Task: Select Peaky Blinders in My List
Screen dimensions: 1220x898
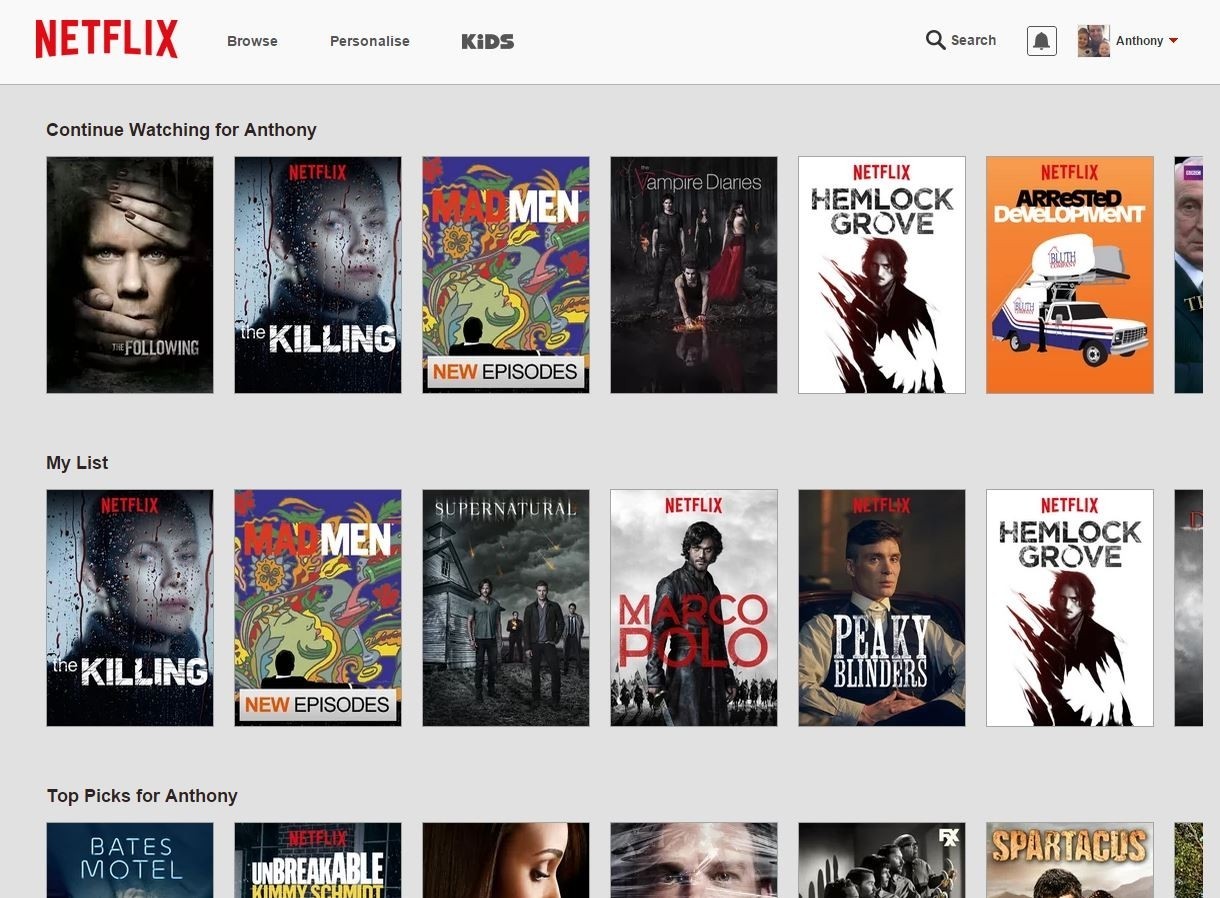Action: click(882, 608)
